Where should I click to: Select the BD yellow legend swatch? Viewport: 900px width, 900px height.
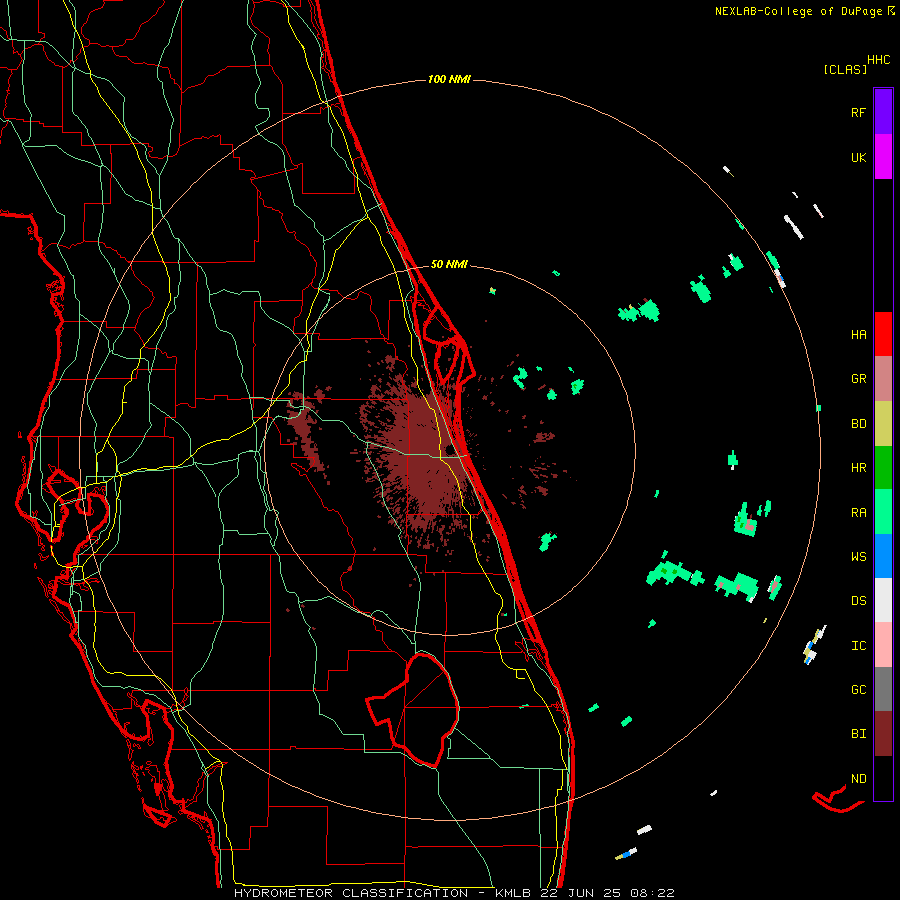pos(883,424)
